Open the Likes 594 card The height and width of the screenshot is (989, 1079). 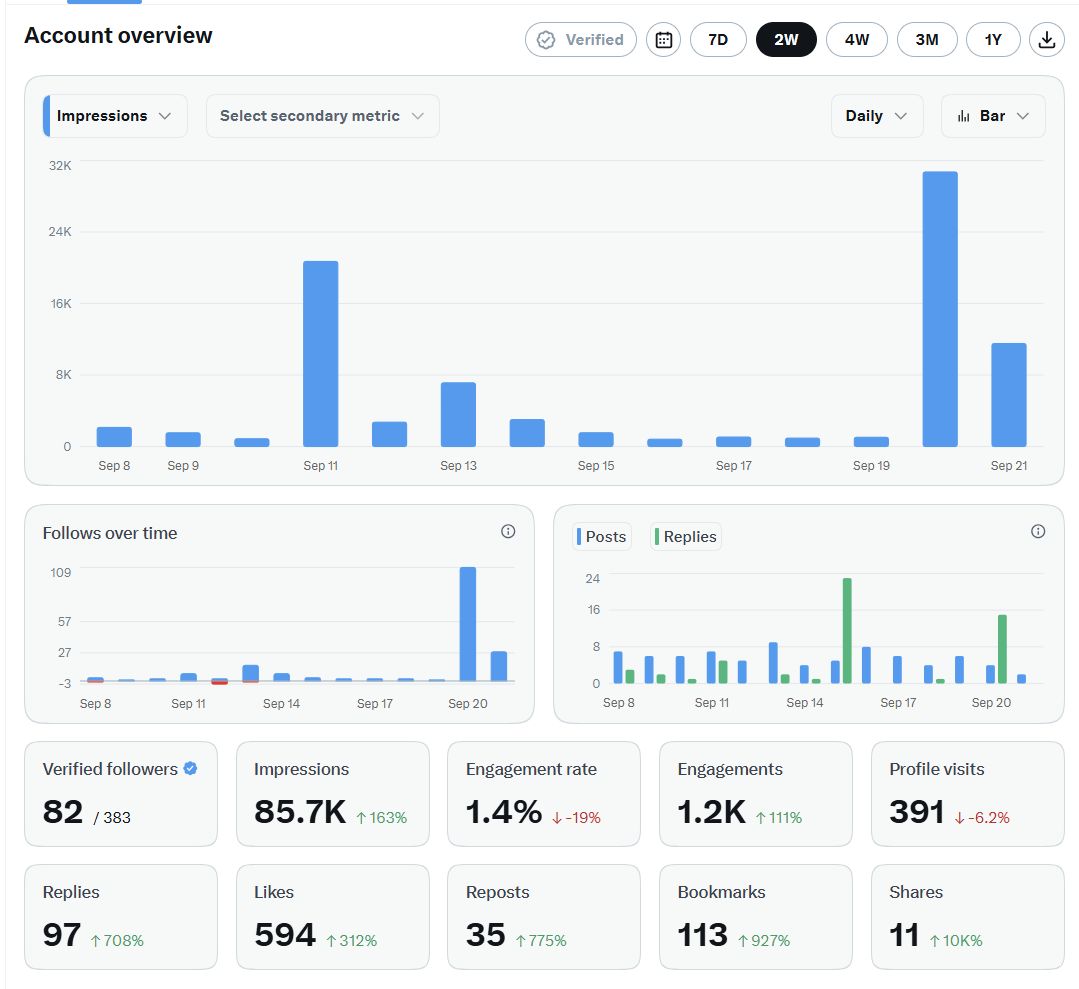coord(332,917)
